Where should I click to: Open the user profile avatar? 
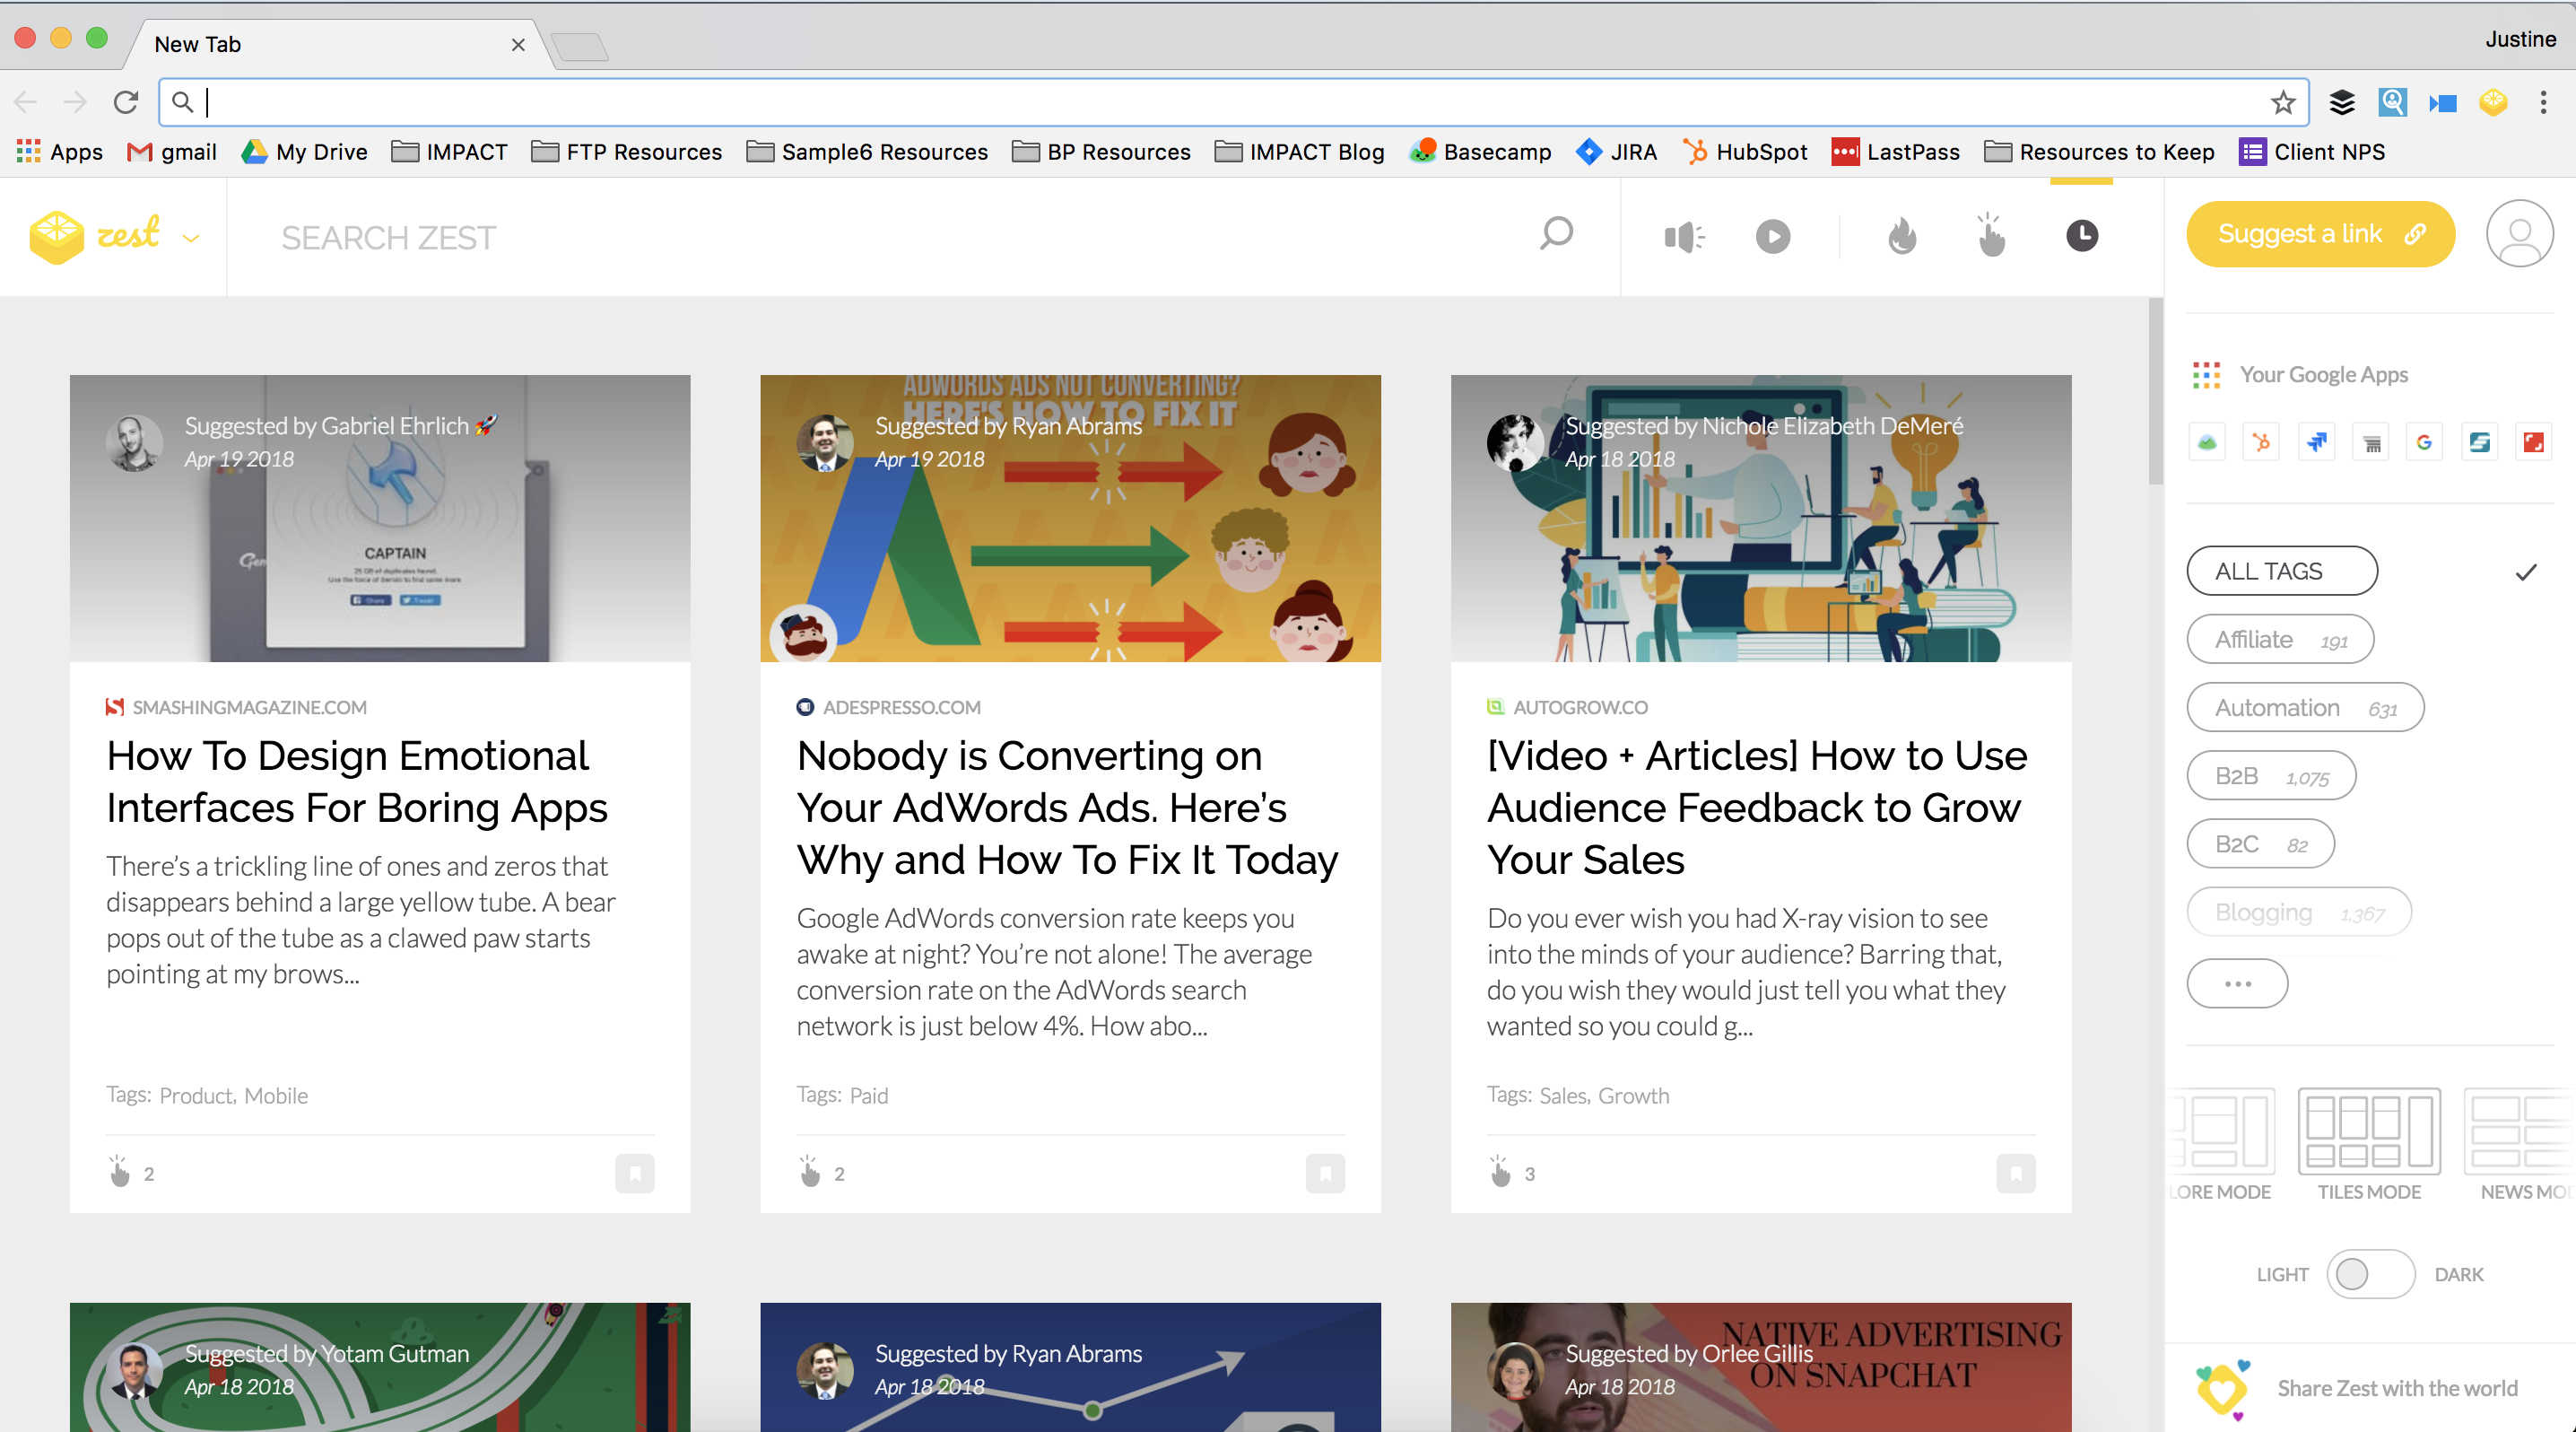click(2519, 234)
